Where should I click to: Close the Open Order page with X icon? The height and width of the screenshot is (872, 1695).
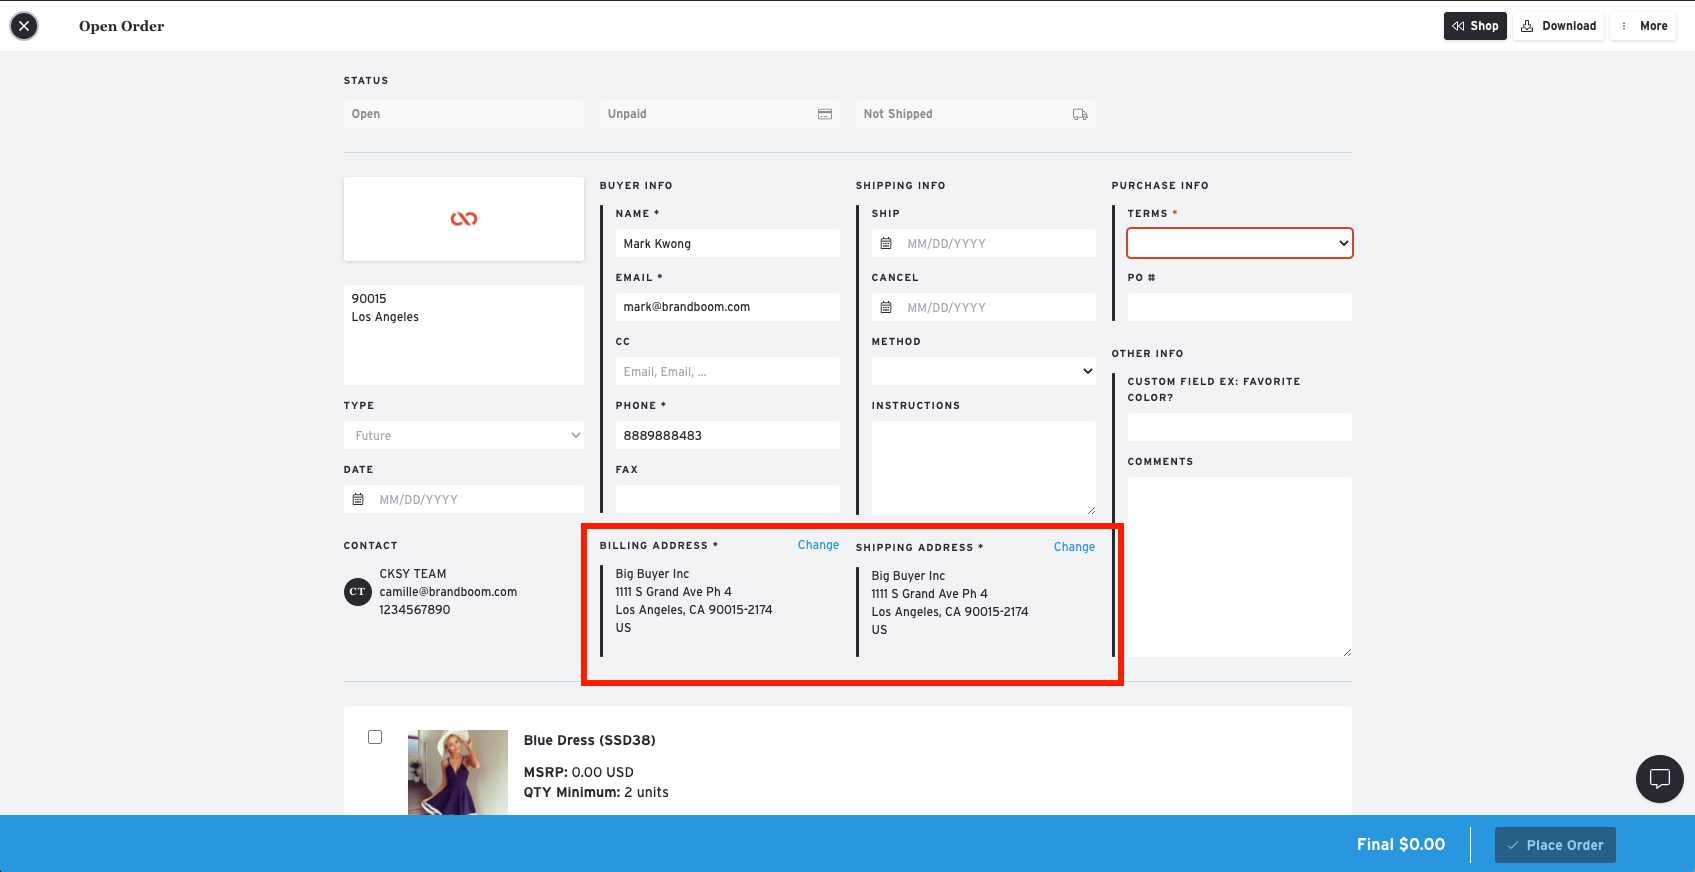point(24,26)
